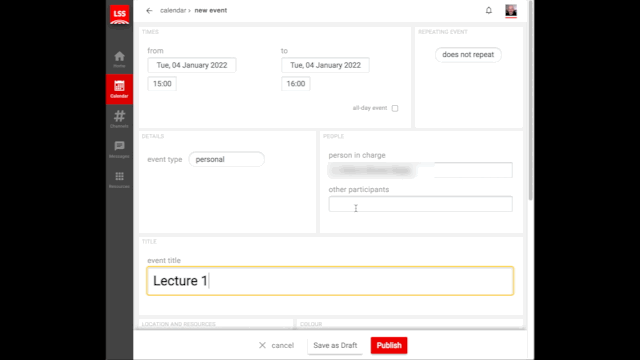Change the 15:00 start time
640x360 pixels.
tap(162, 84)
